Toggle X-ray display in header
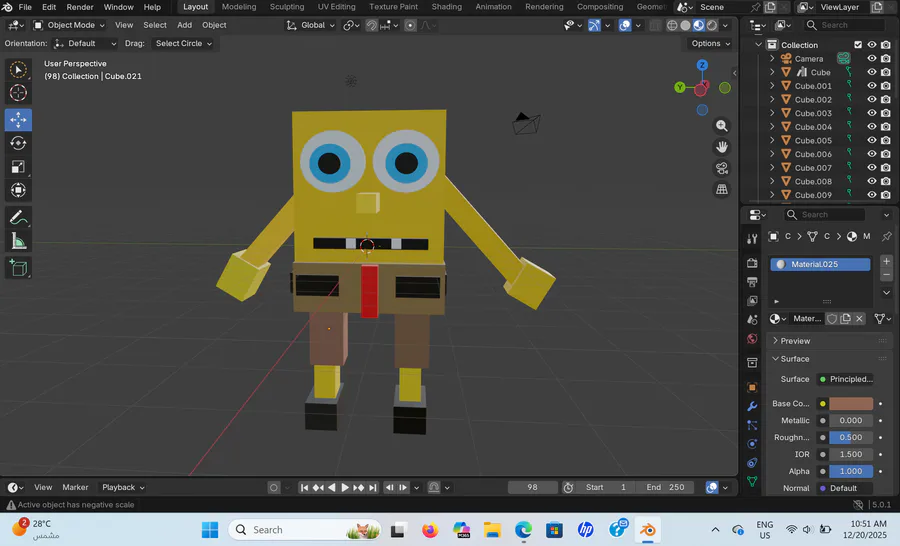 pyautogui.click(x=655, y=25)
